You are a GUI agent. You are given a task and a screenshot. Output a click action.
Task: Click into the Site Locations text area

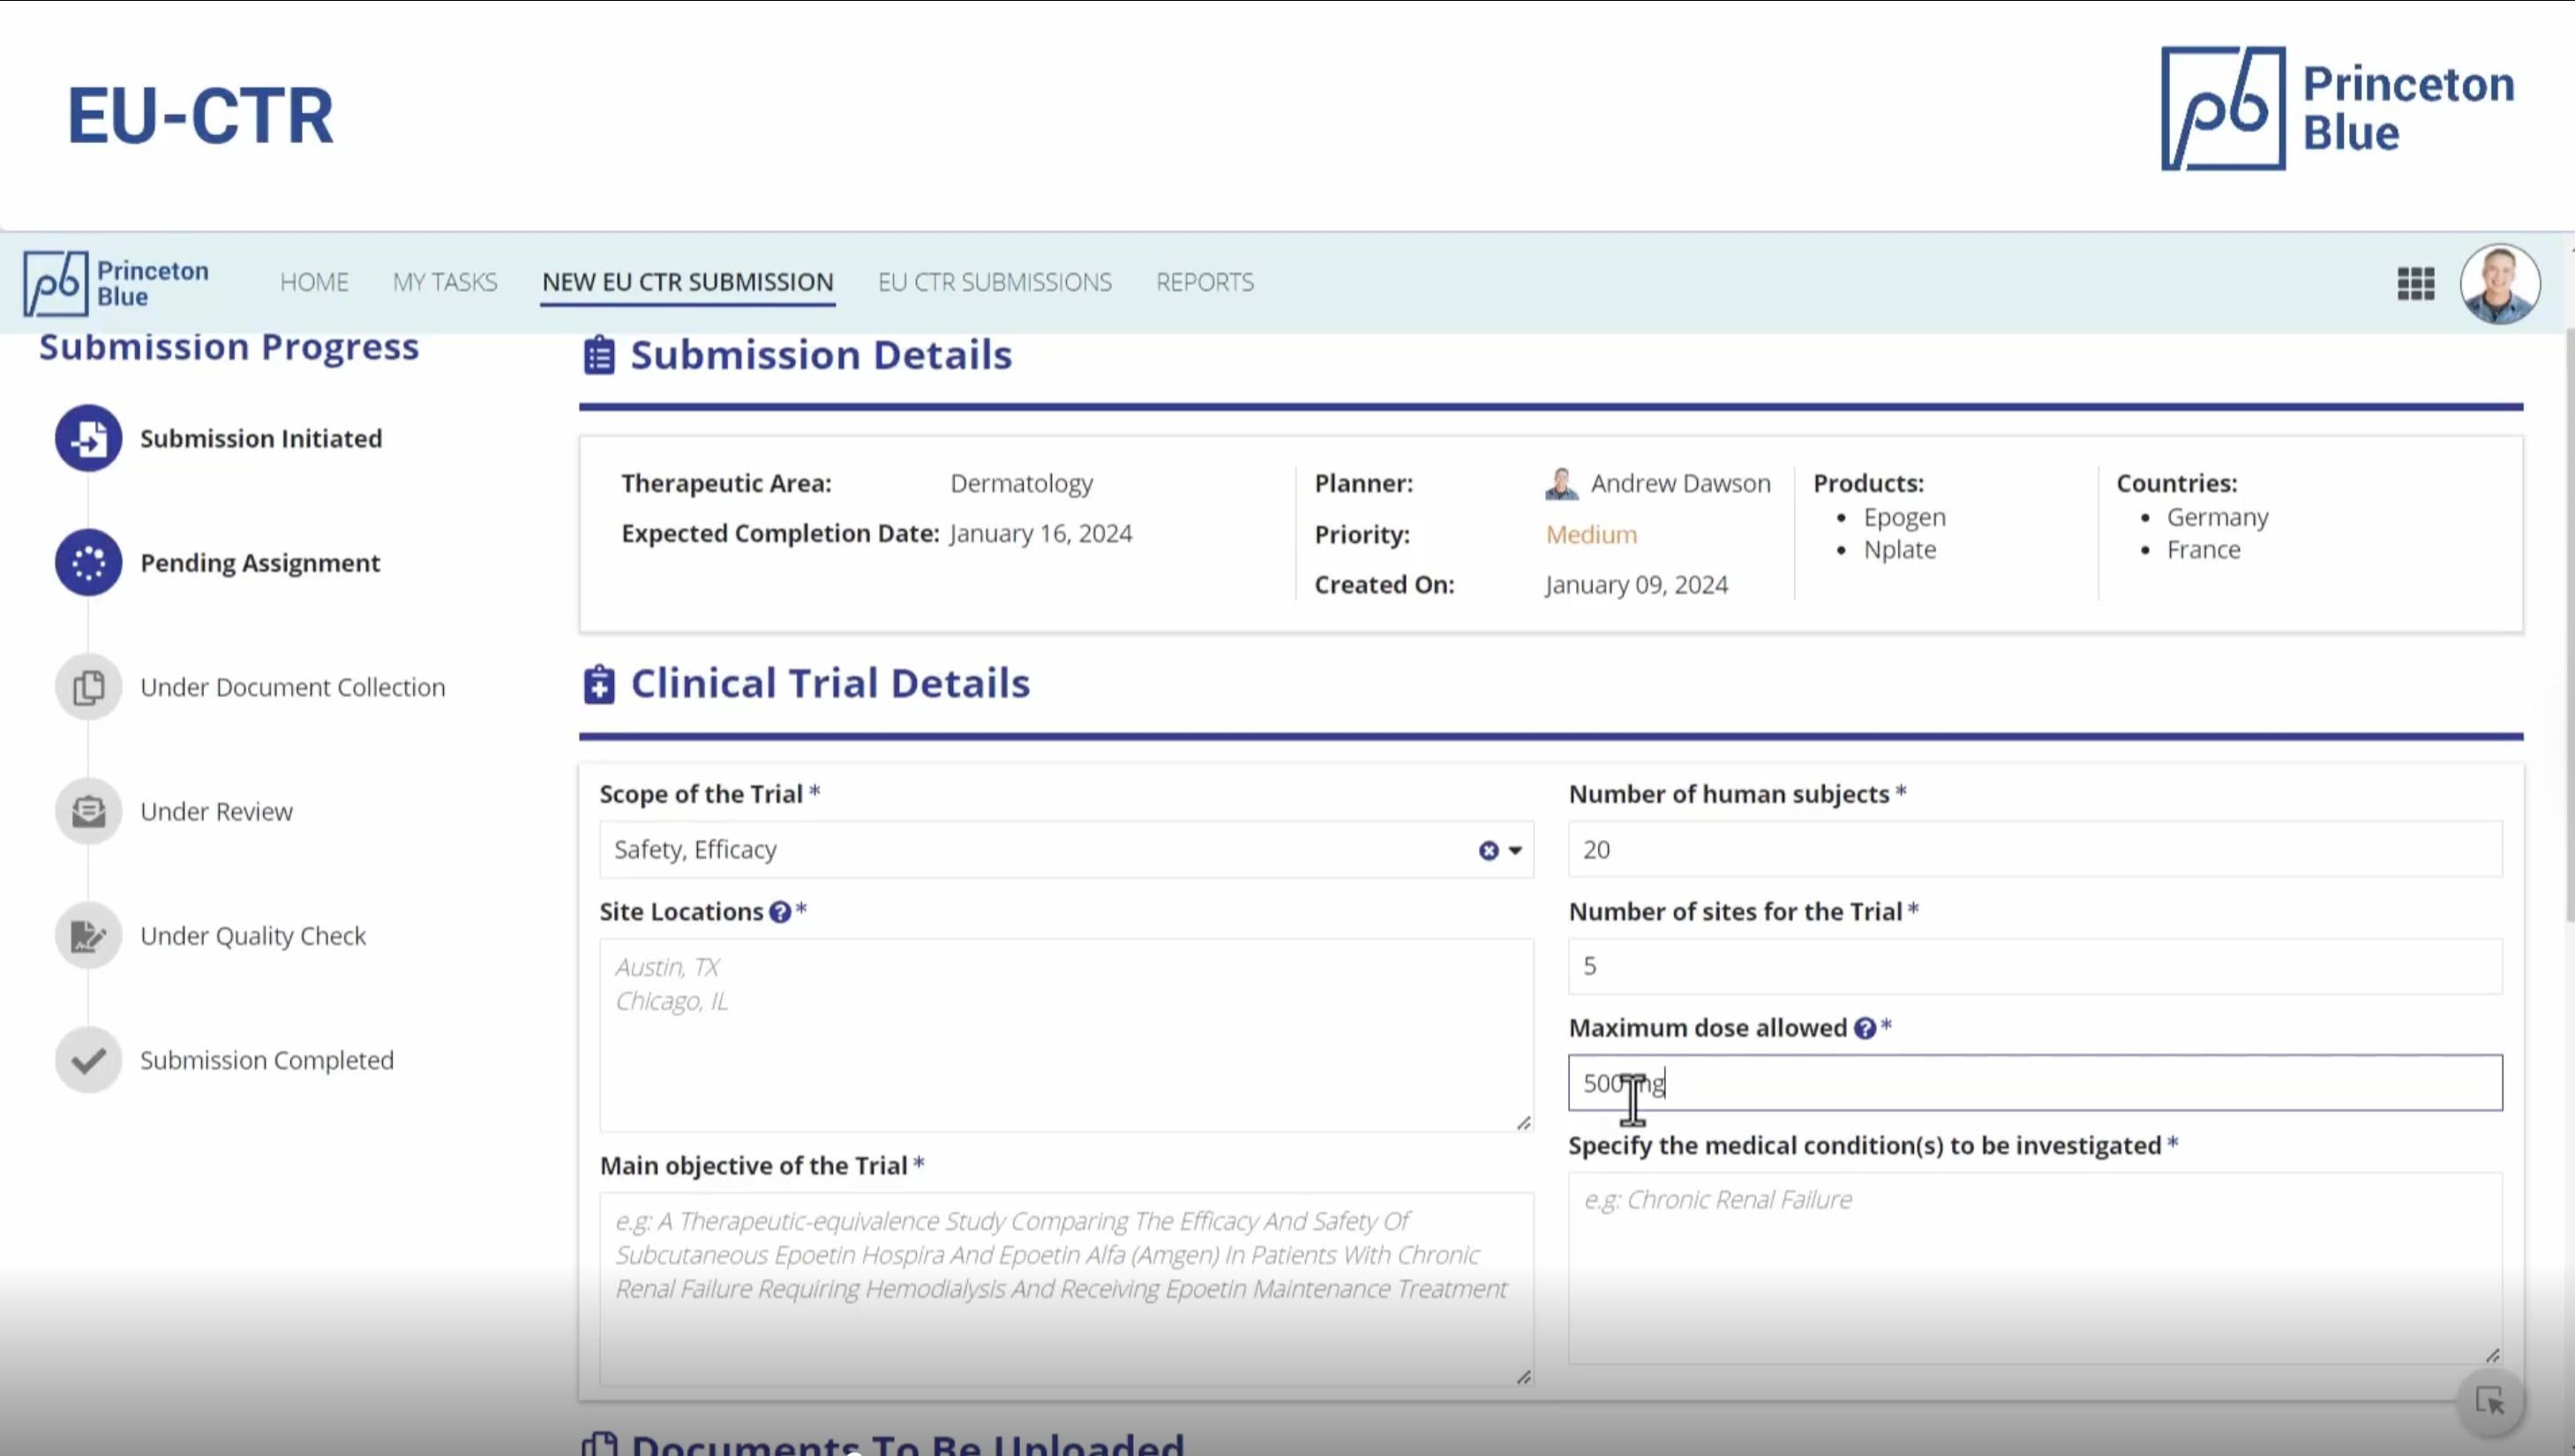click(1065, 1034)
